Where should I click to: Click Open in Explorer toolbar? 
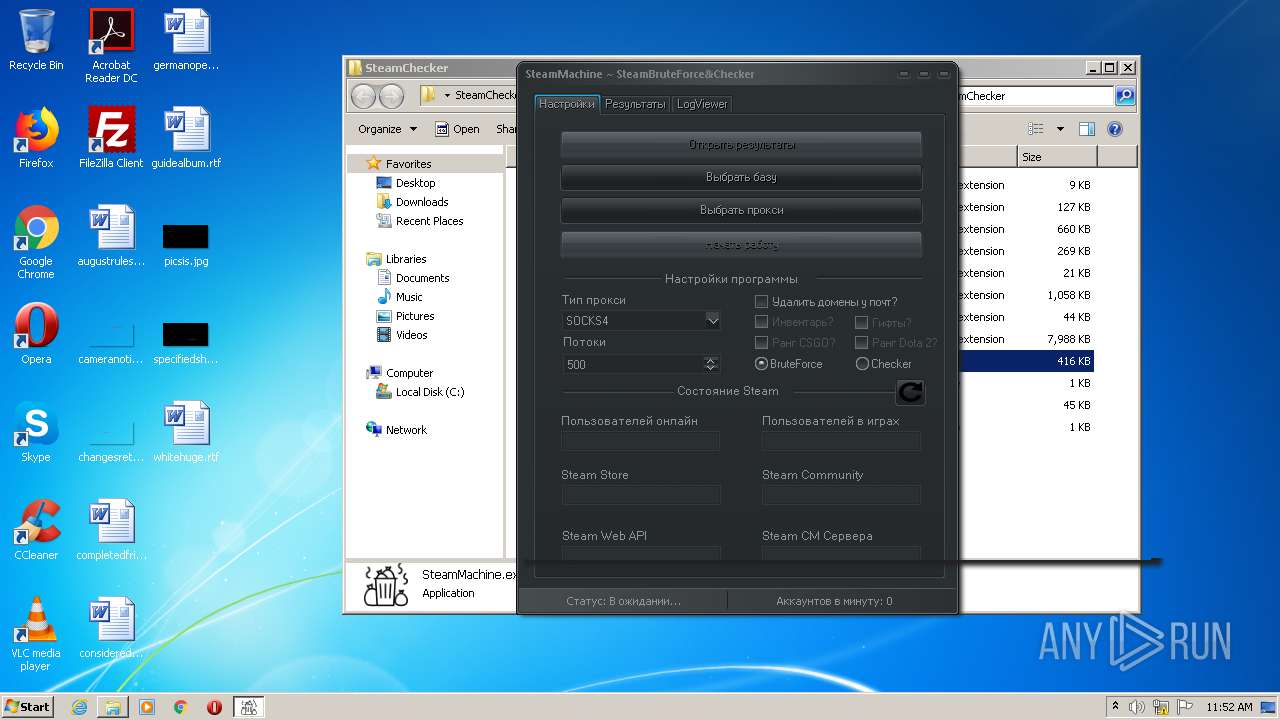tap(458, 129)
